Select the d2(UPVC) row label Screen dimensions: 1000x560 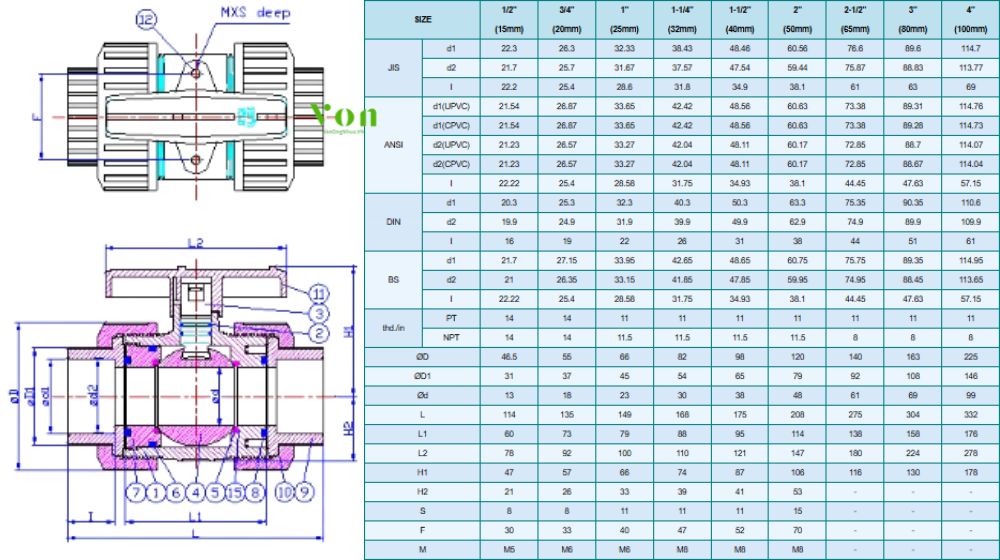click(451, 145)
